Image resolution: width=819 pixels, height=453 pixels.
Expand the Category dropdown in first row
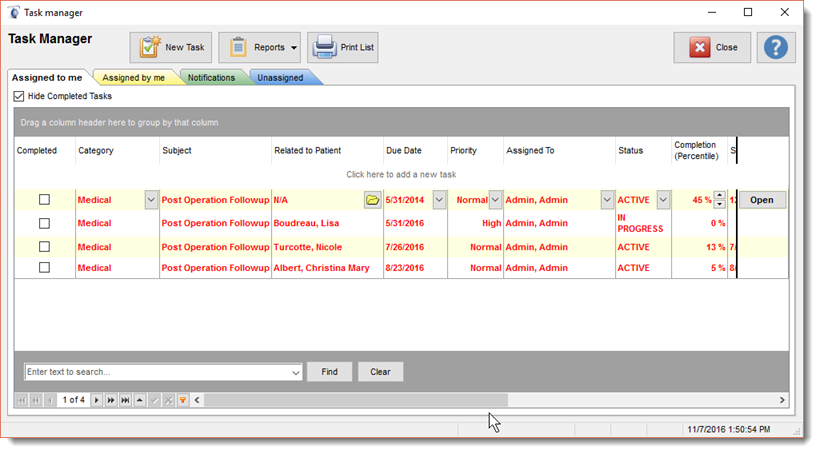point(151,200)
